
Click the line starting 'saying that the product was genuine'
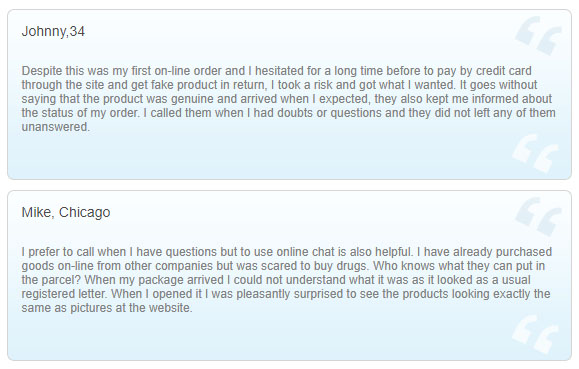[x=287, y=99]
